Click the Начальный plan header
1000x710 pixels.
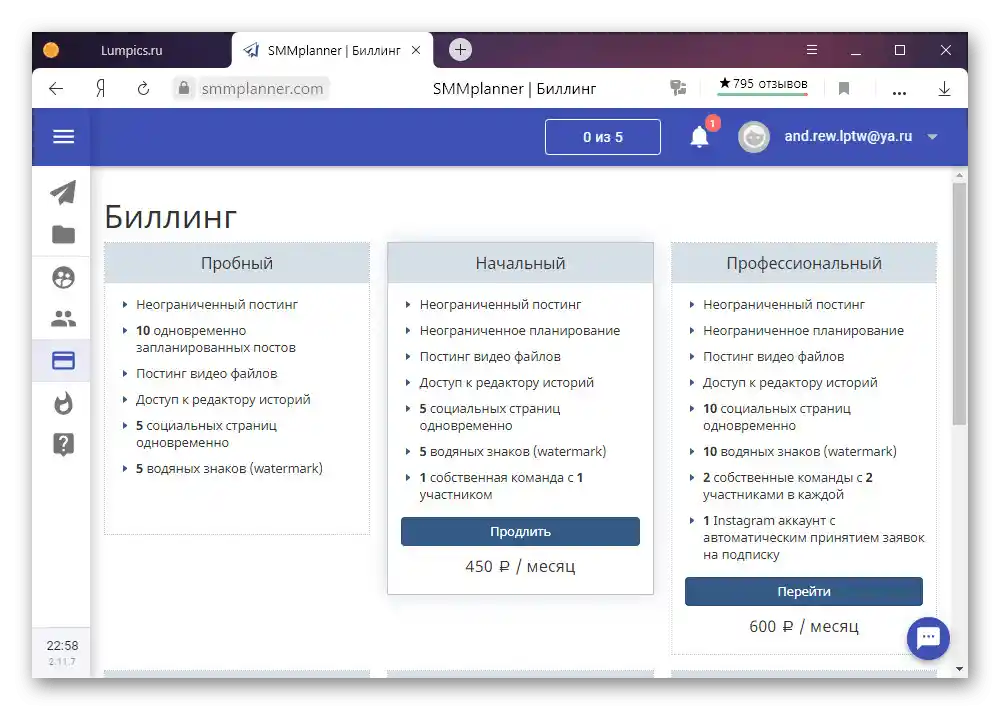click(520, 263)
